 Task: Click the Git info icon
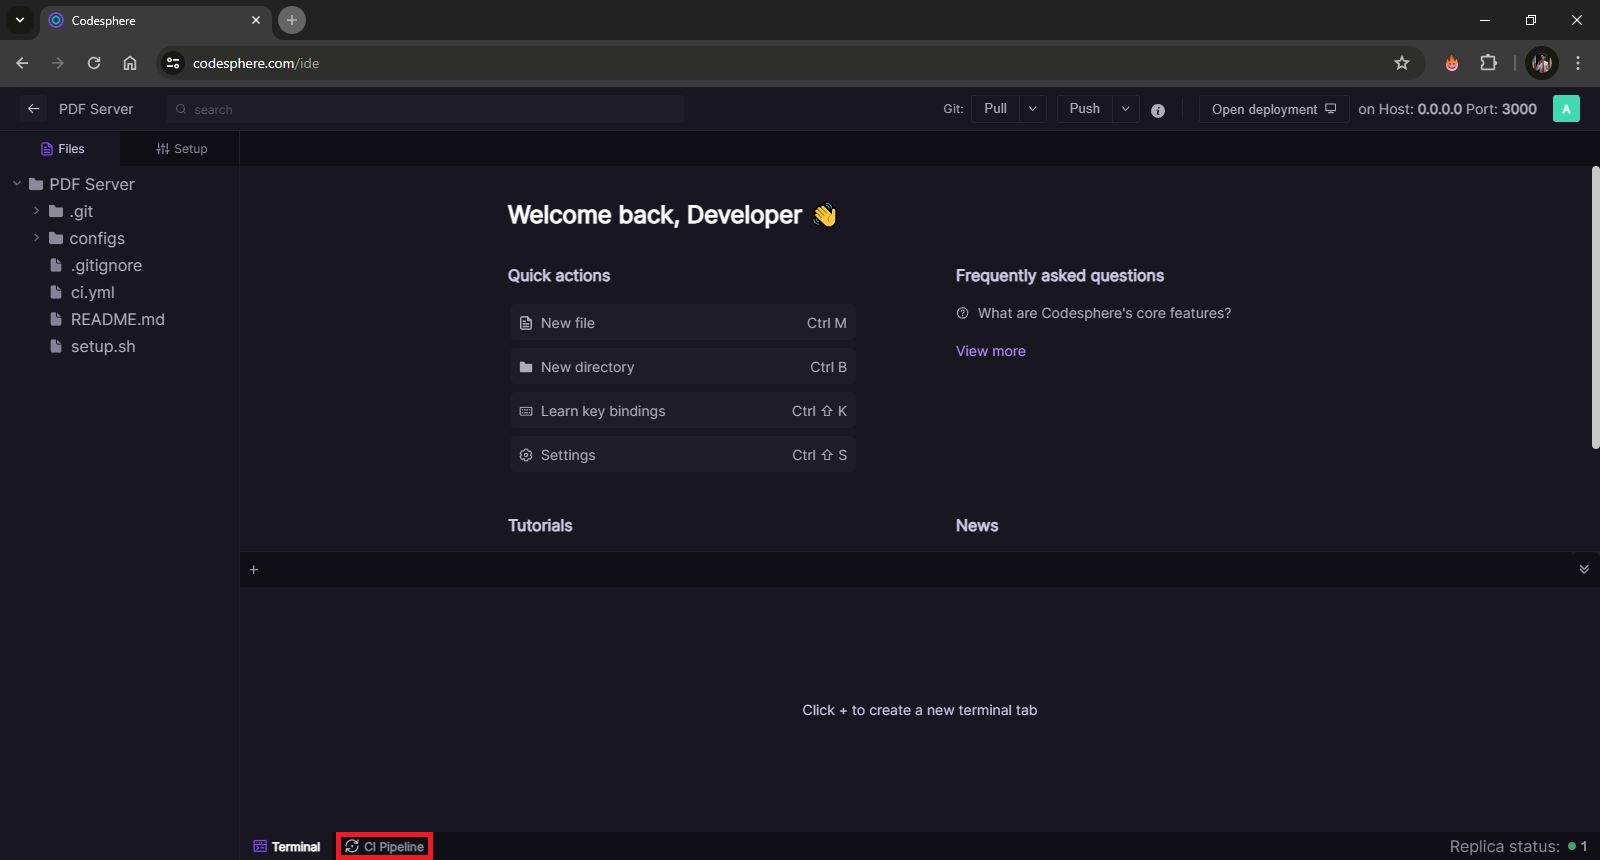pos(1158,110)
